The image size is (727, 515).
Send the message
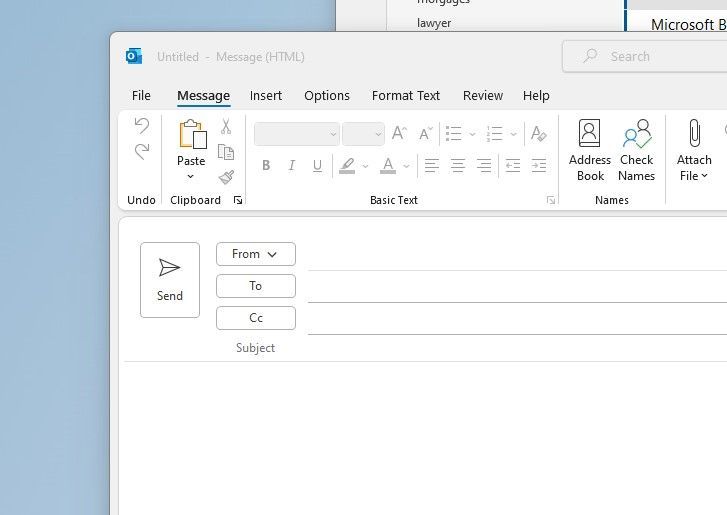click(170, 280)
